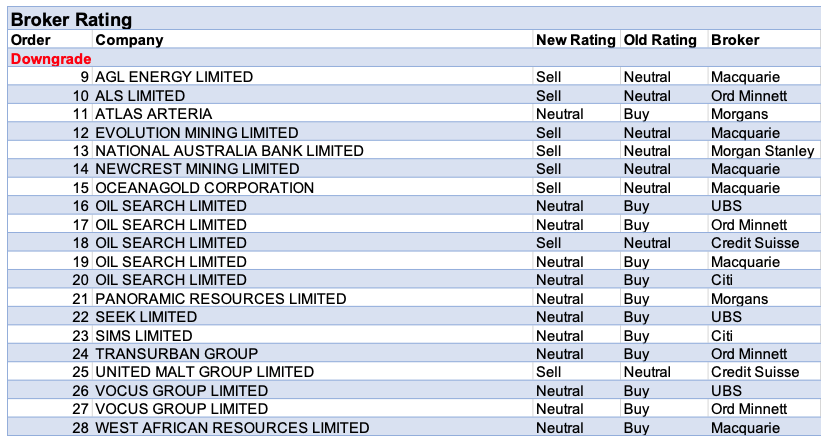Click the SEEK LIMITED company cell
The height and width of the screenshot is (443, 827).
click(x=146, y=317)
